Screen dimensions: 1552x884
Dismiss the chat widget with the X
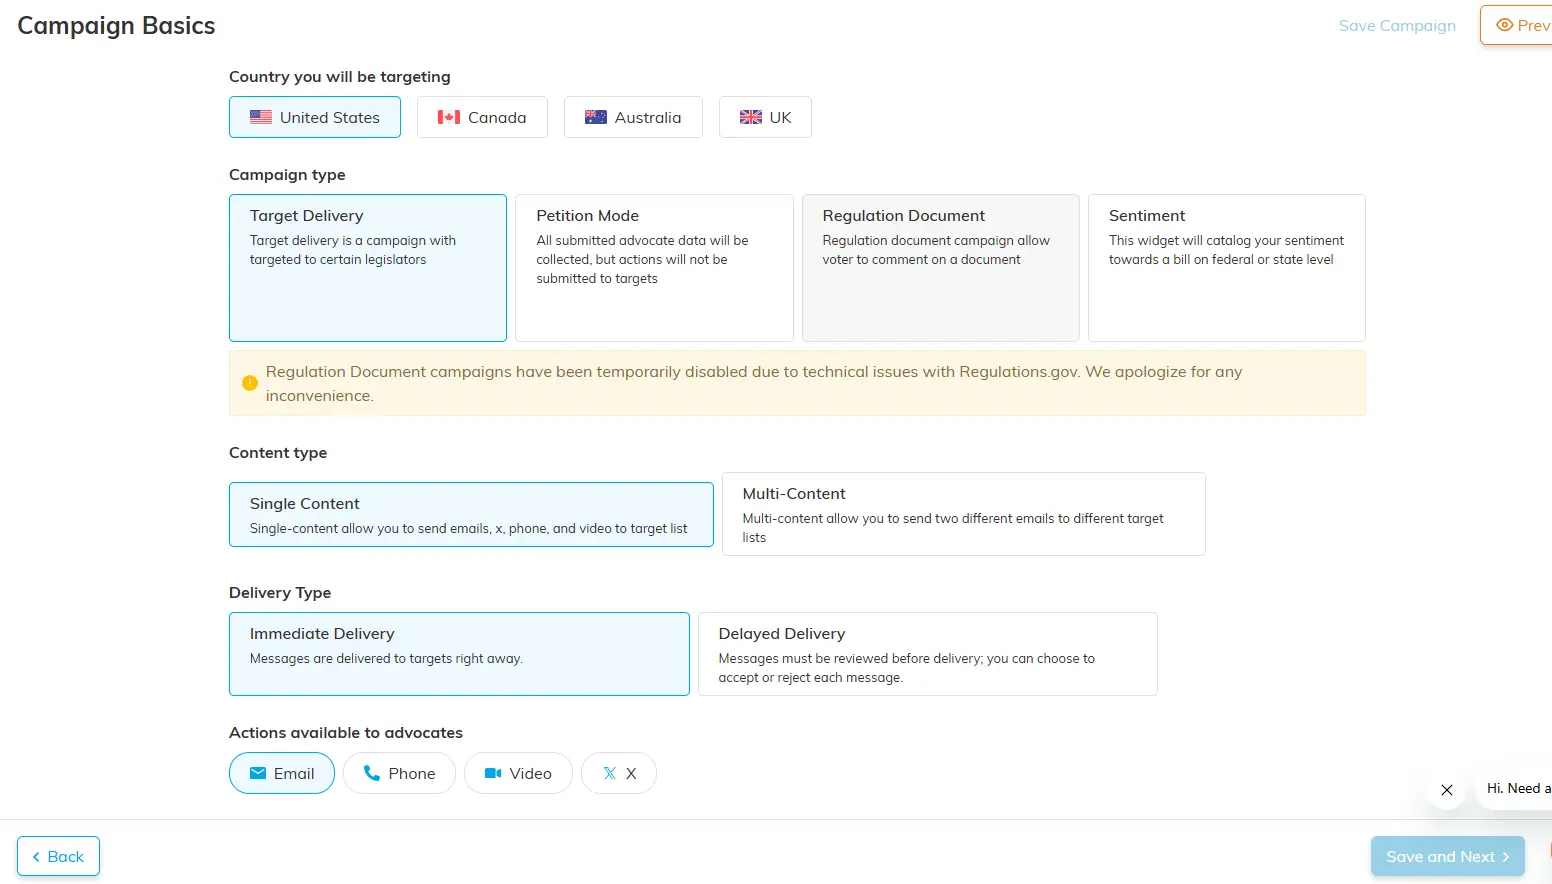pyautogui.click(x=1446, y=789)
